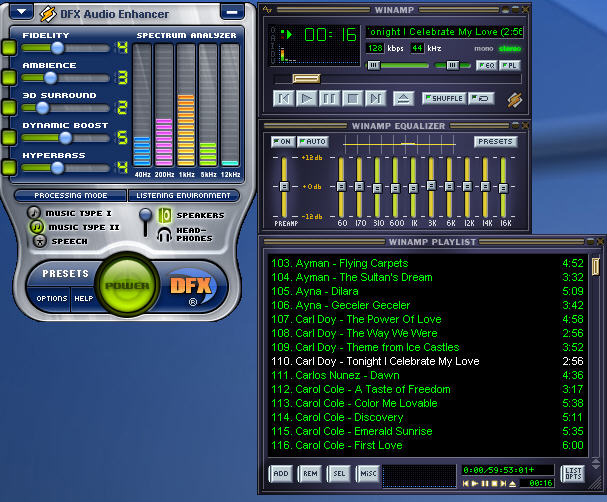Flip the Speakers/Headphones lever switch
The image size is (607, 502).
(146, 222)
